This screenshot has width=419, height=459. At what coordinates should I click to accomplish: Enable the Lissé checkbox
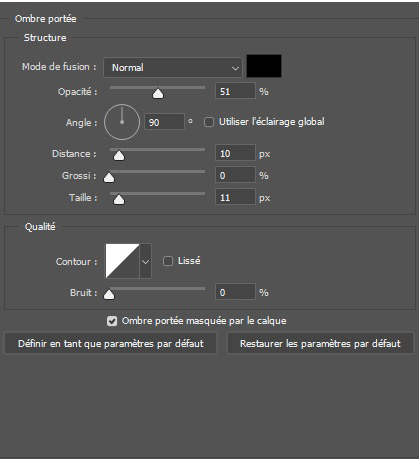[x=168, y=261]
